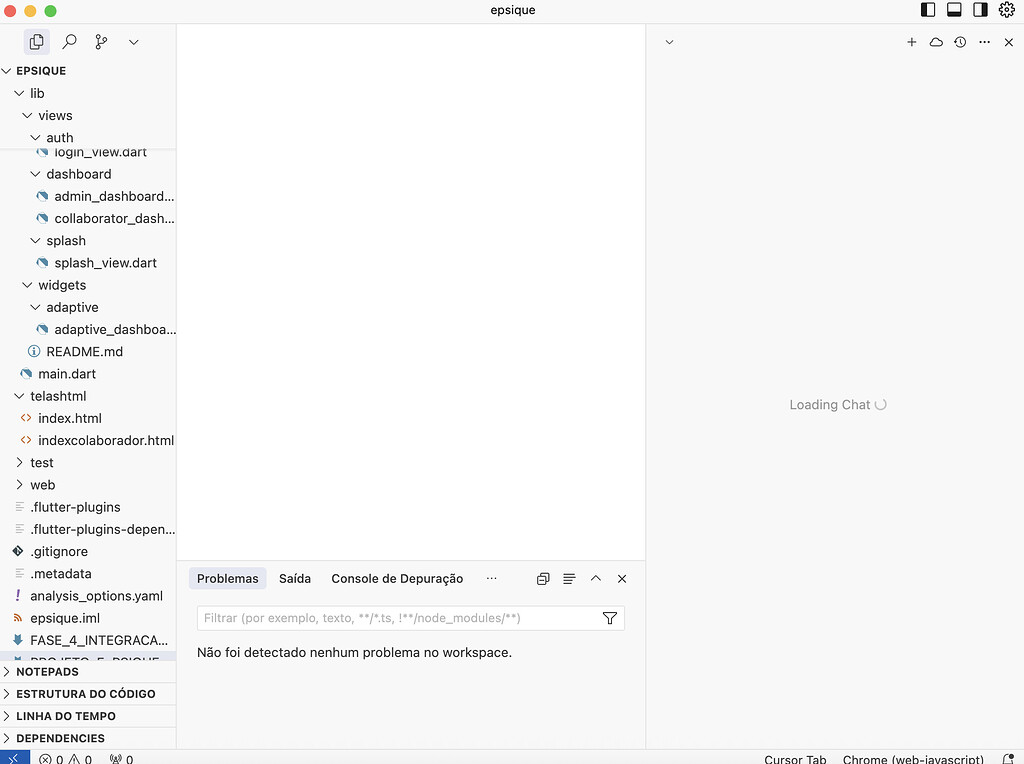Start a new chat with the plus icon
Image resolution: width=1024 pixels, height=764 pixels.
tap(911, 42)
